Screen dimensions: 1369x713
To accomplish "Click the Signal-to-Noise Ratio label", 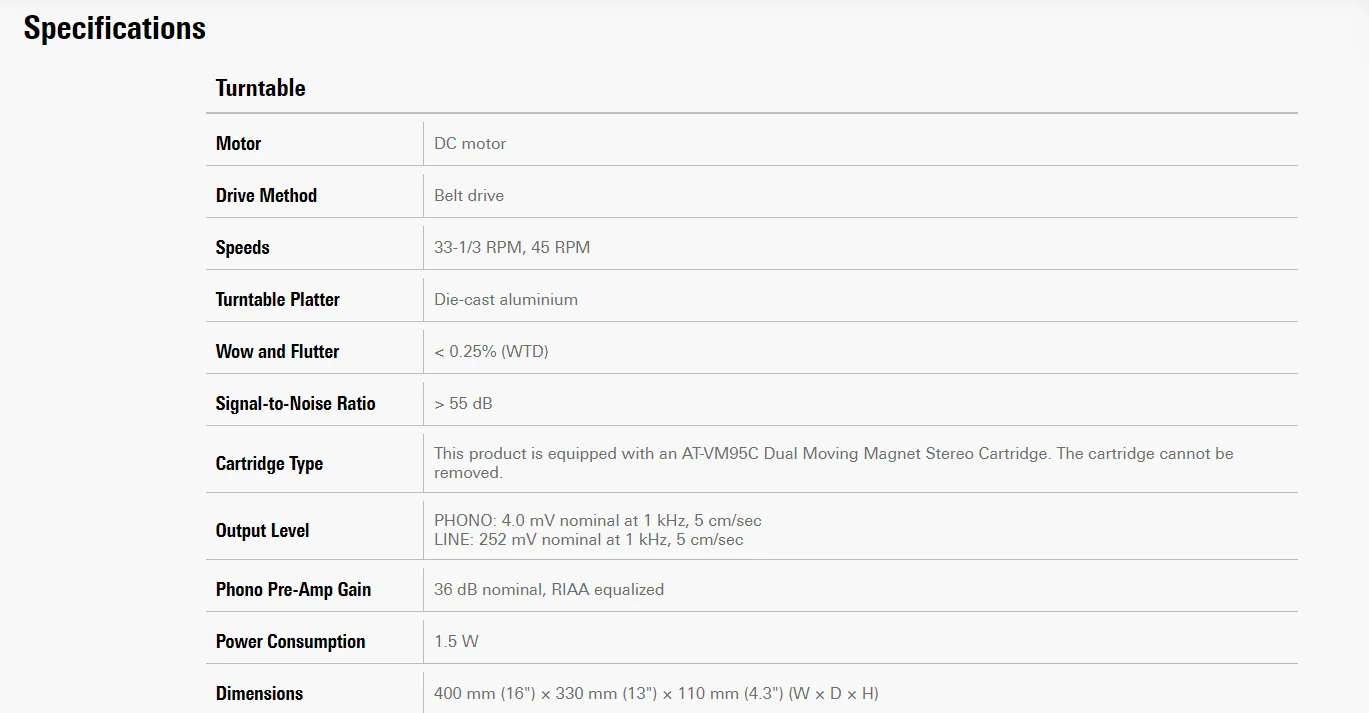I will click(x=296, y=403).
